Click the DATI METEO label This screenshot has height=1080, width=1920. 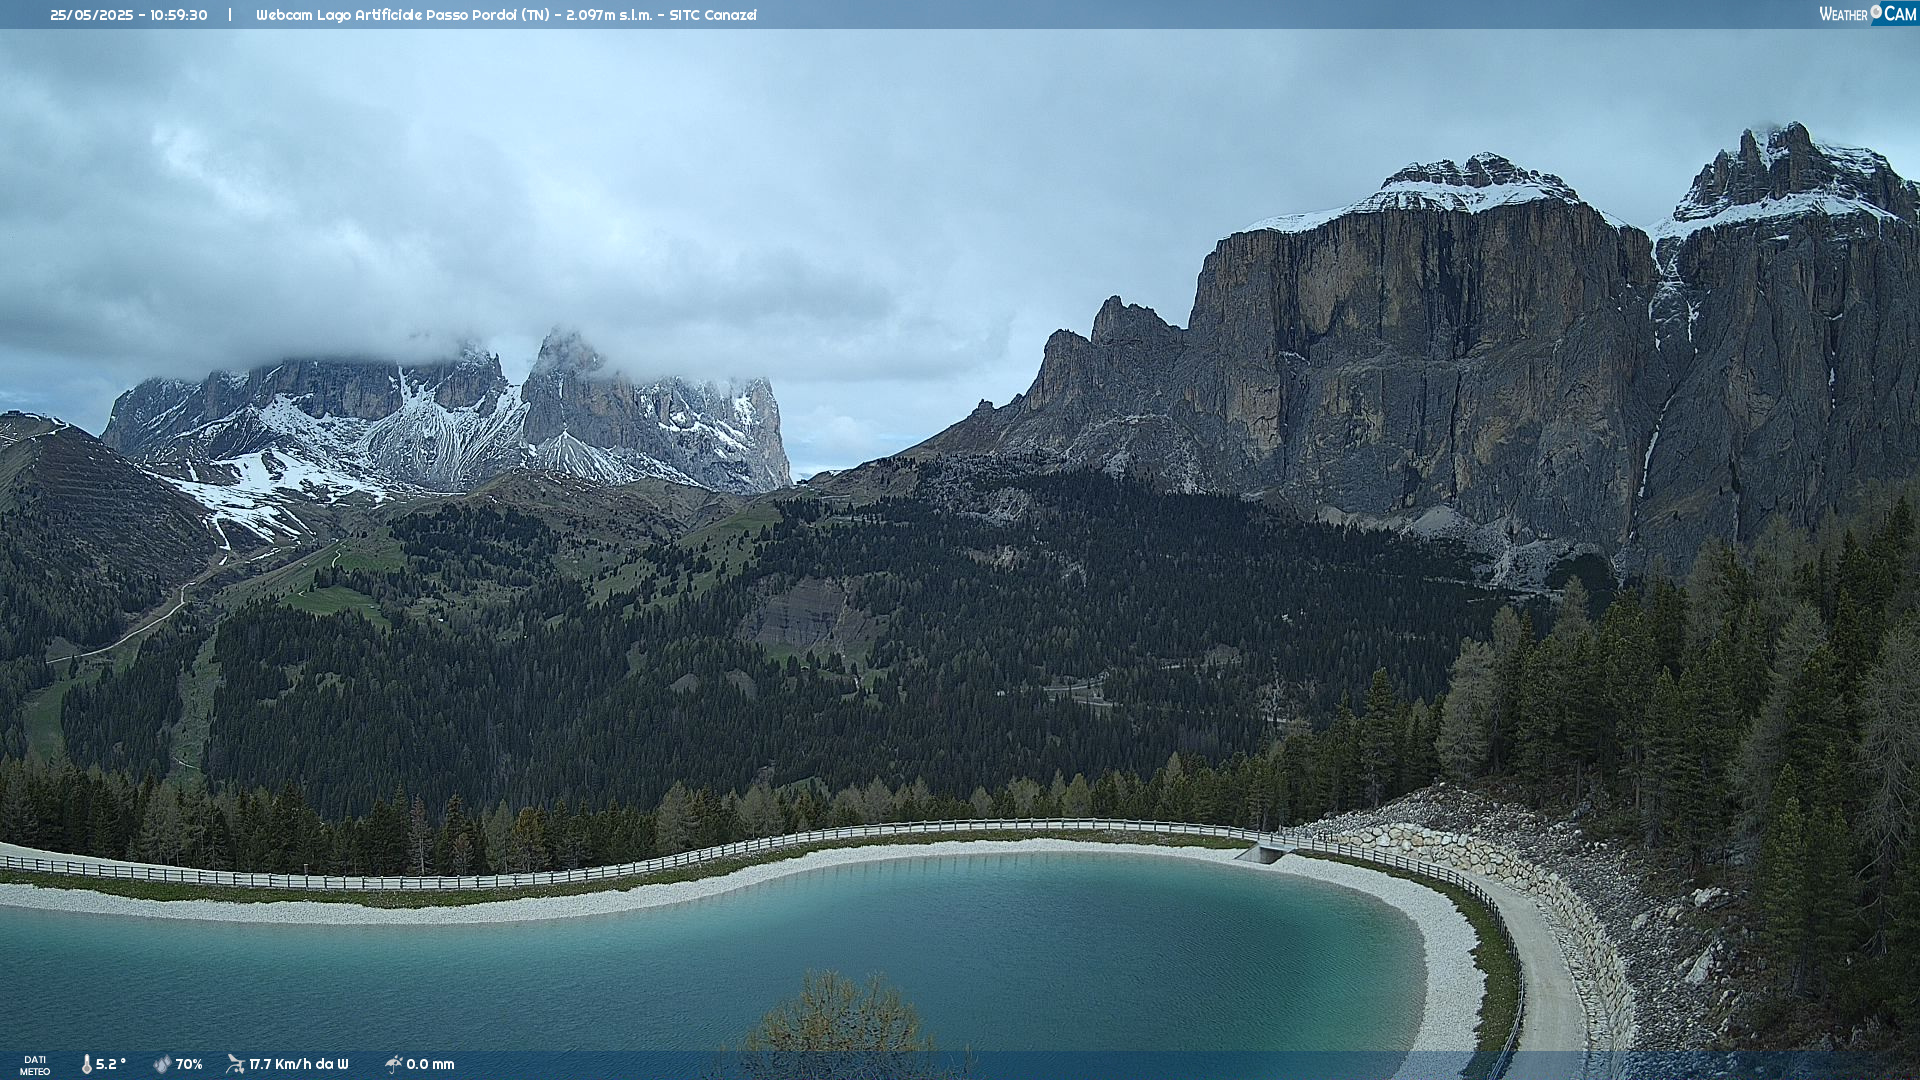pos(35,1065)
